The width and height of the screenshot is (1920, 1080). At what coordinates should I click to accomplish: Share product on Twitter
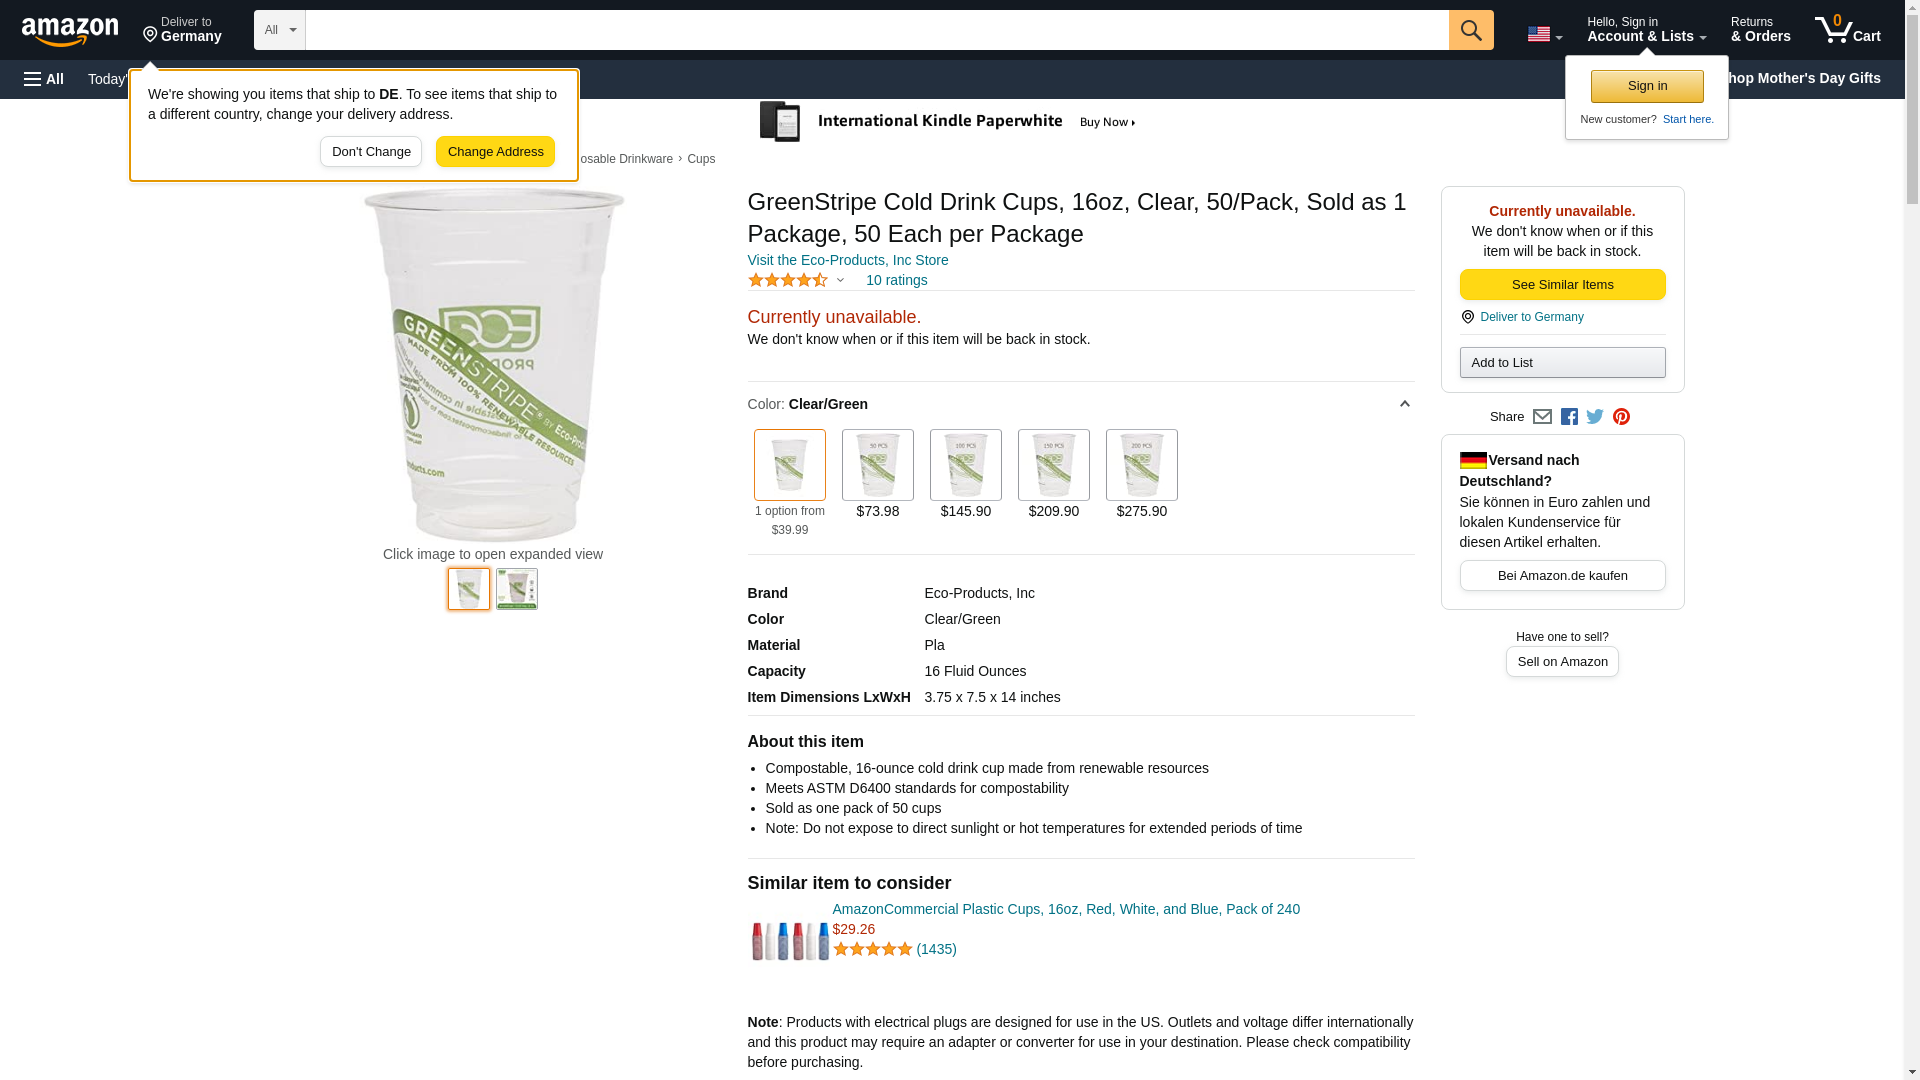tap(1595, 417)
